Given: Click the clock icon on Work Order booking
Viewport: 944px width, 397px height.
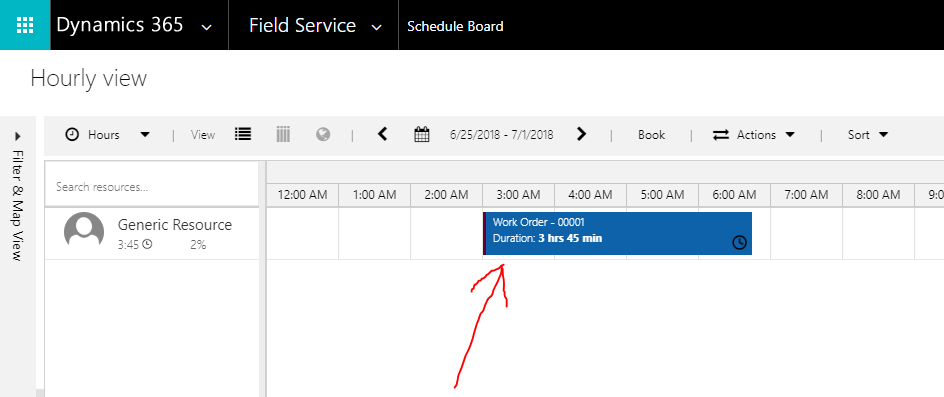Looking at the screenshot, I should click(739, 242).
